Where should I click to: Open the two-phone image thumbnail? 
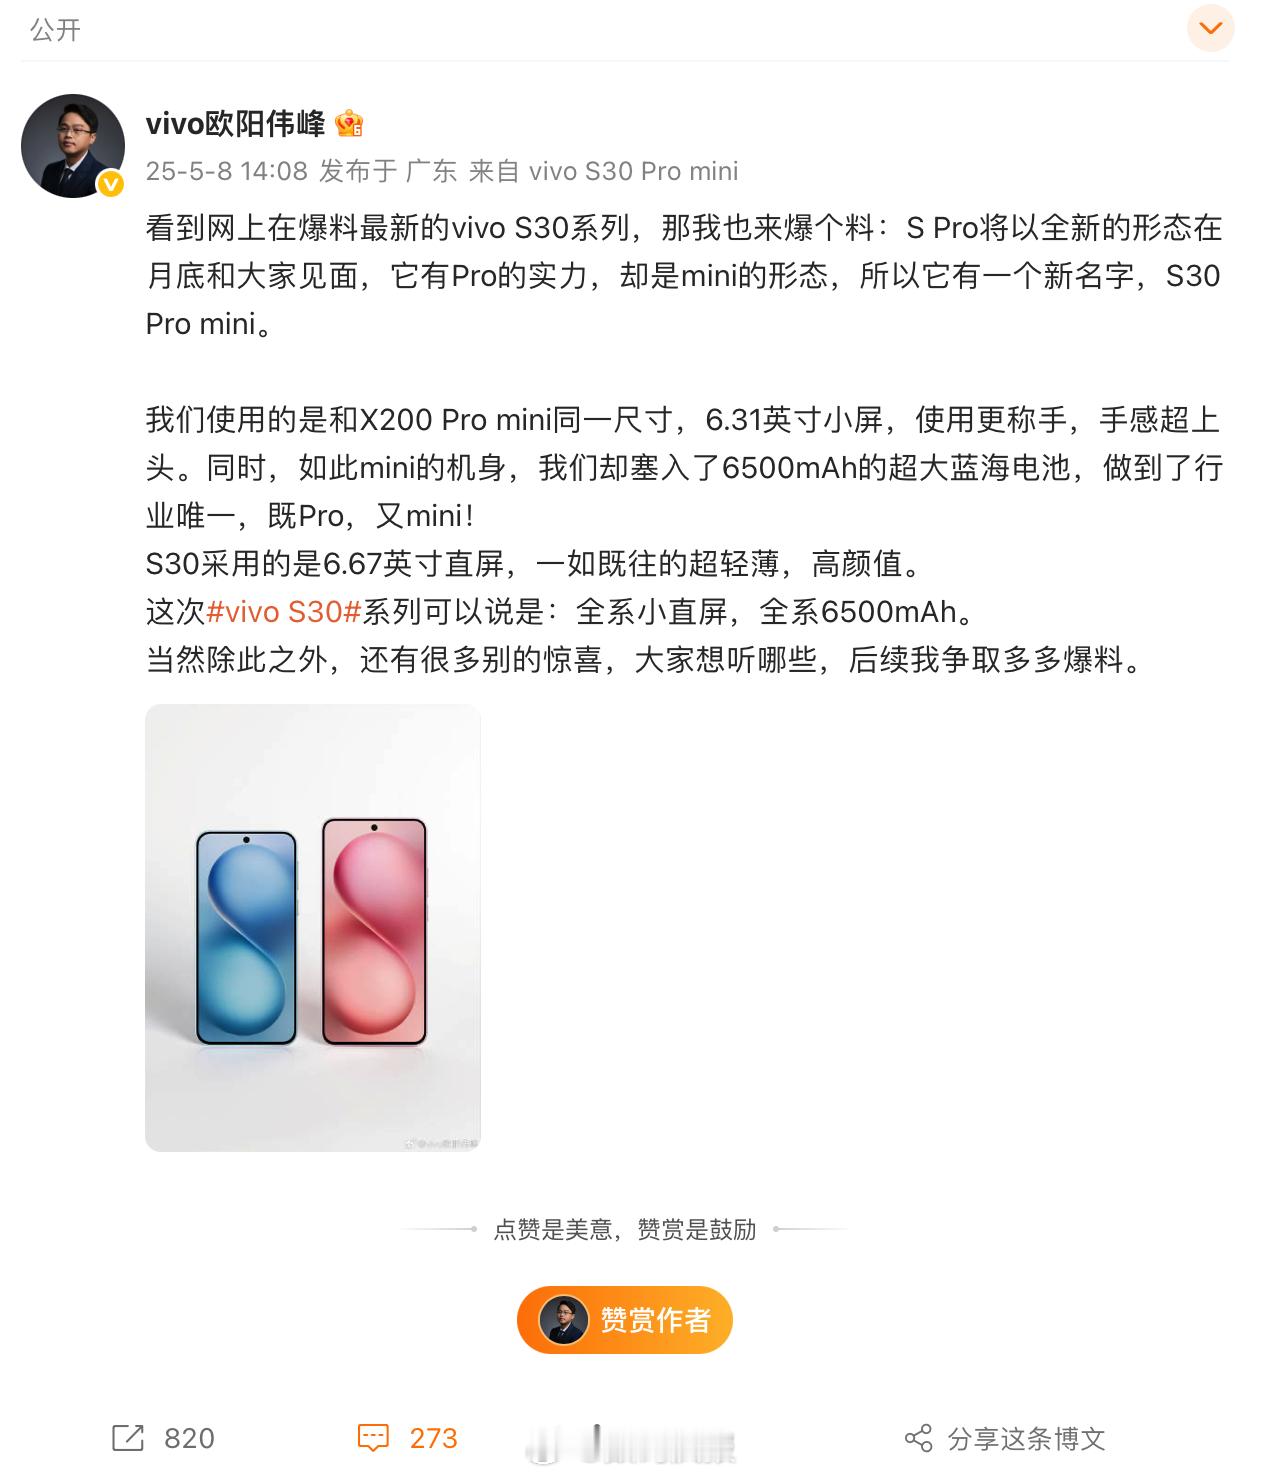(313, 927)
